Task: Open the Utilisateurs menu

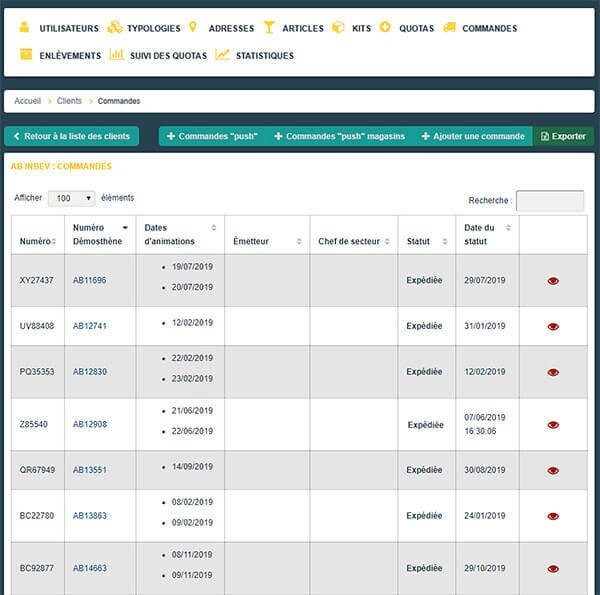Action: point(69,28)
